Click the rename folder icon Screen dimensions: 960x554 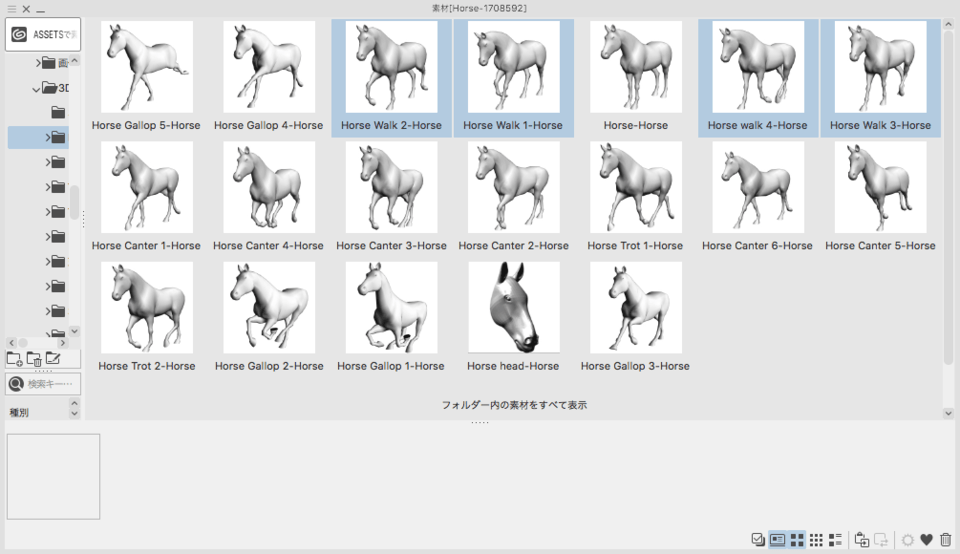(53, 359)
